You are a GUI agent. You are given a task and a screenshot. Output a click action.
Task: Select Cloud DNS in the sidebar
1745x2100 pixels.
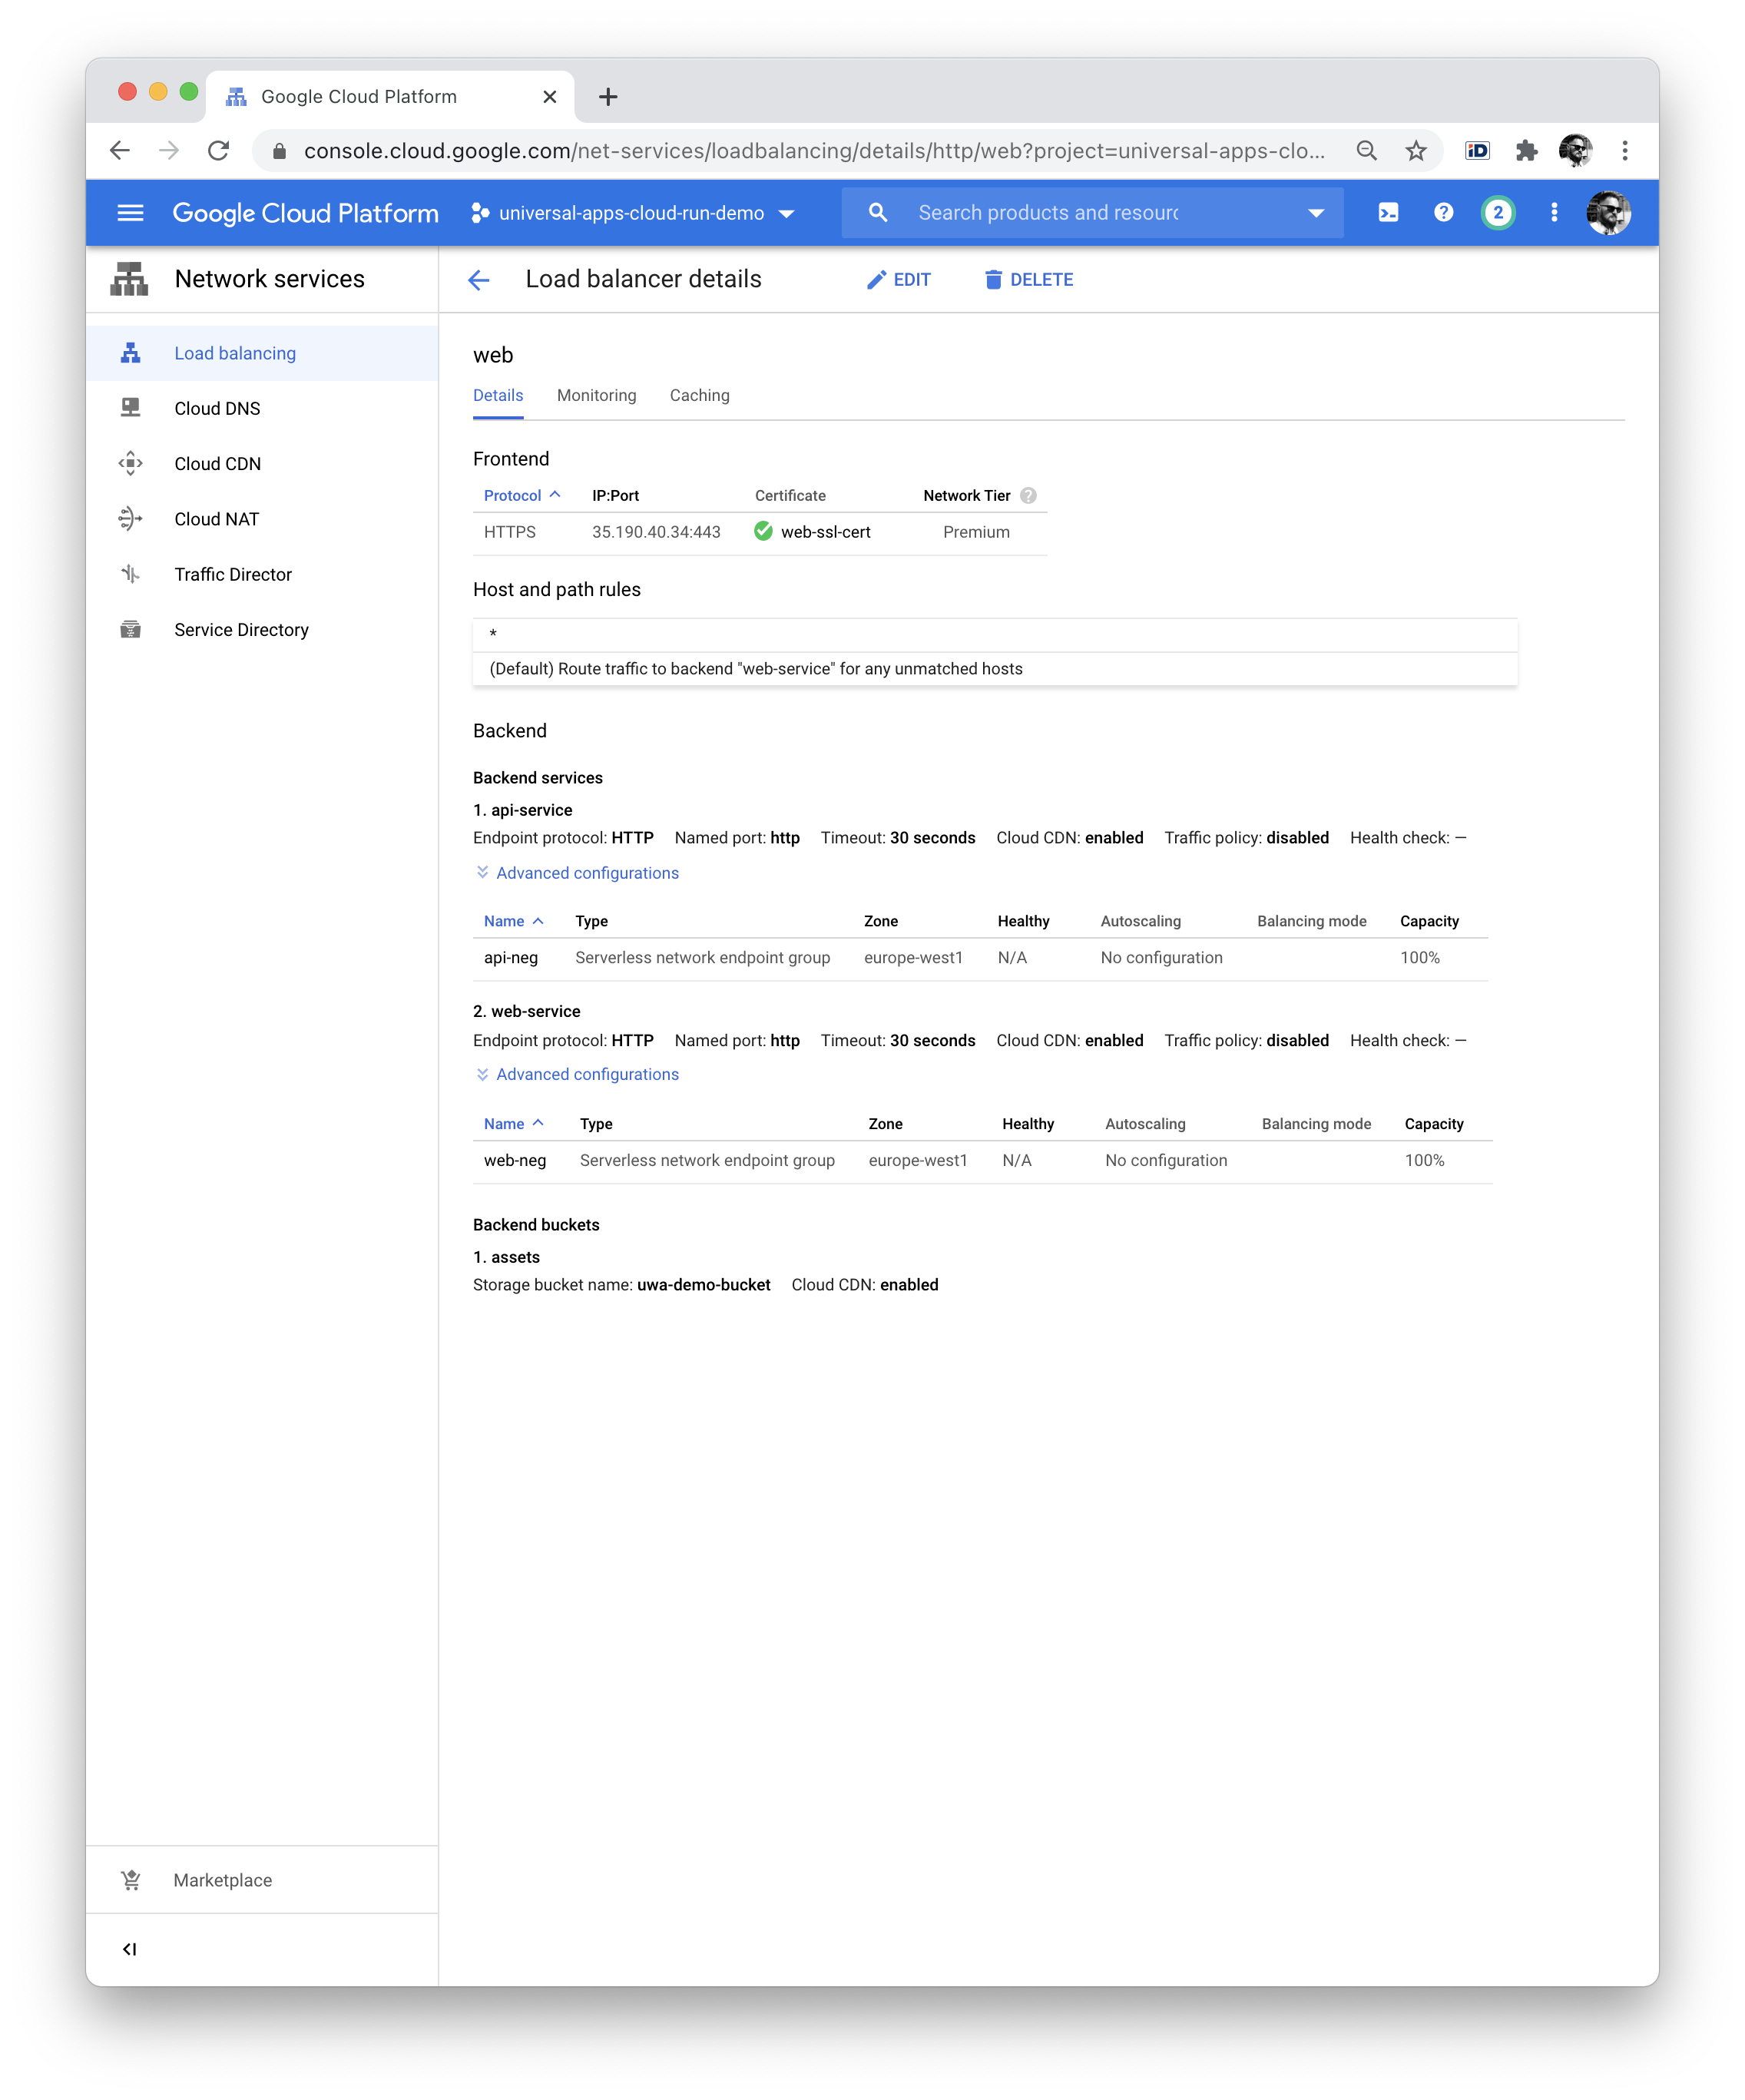[216, 408]
